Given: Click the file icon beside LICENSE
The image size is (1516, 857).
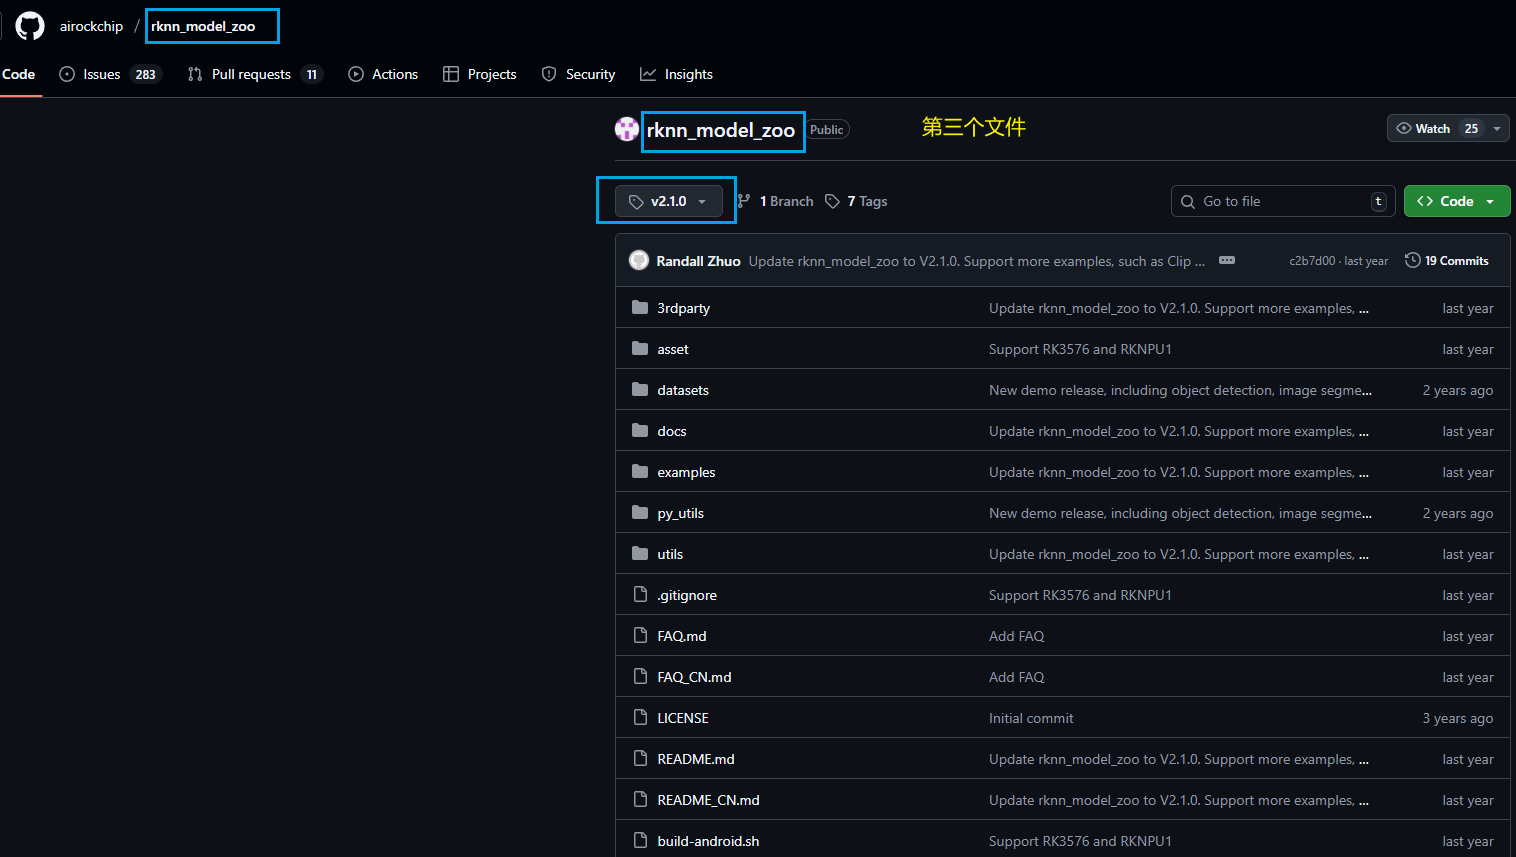Looking at the screenshot, I should pos(640,717).
